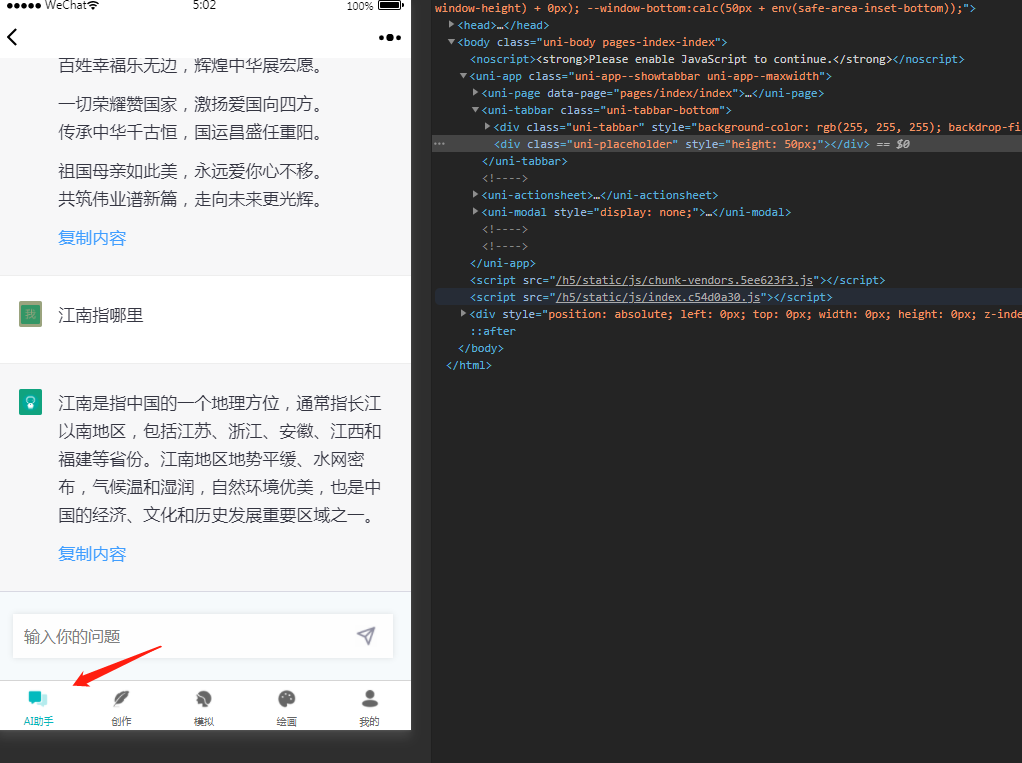The image size is (1022, 763).
Task: Open chunk-vendors.5ee623f3.js script link
Action: (684, 280)
